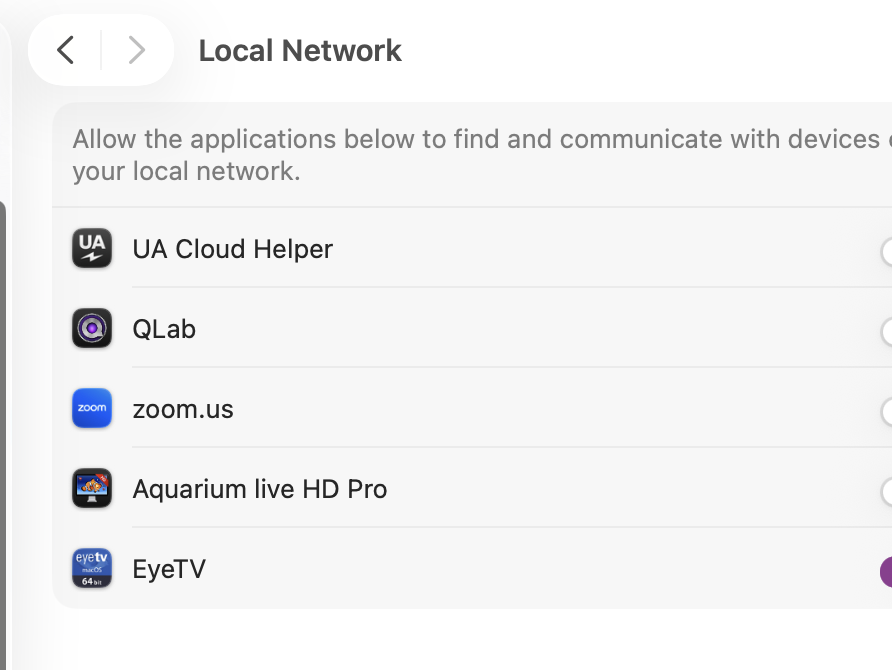Disable local network access for EyeTV

click(x=886, y=572)
